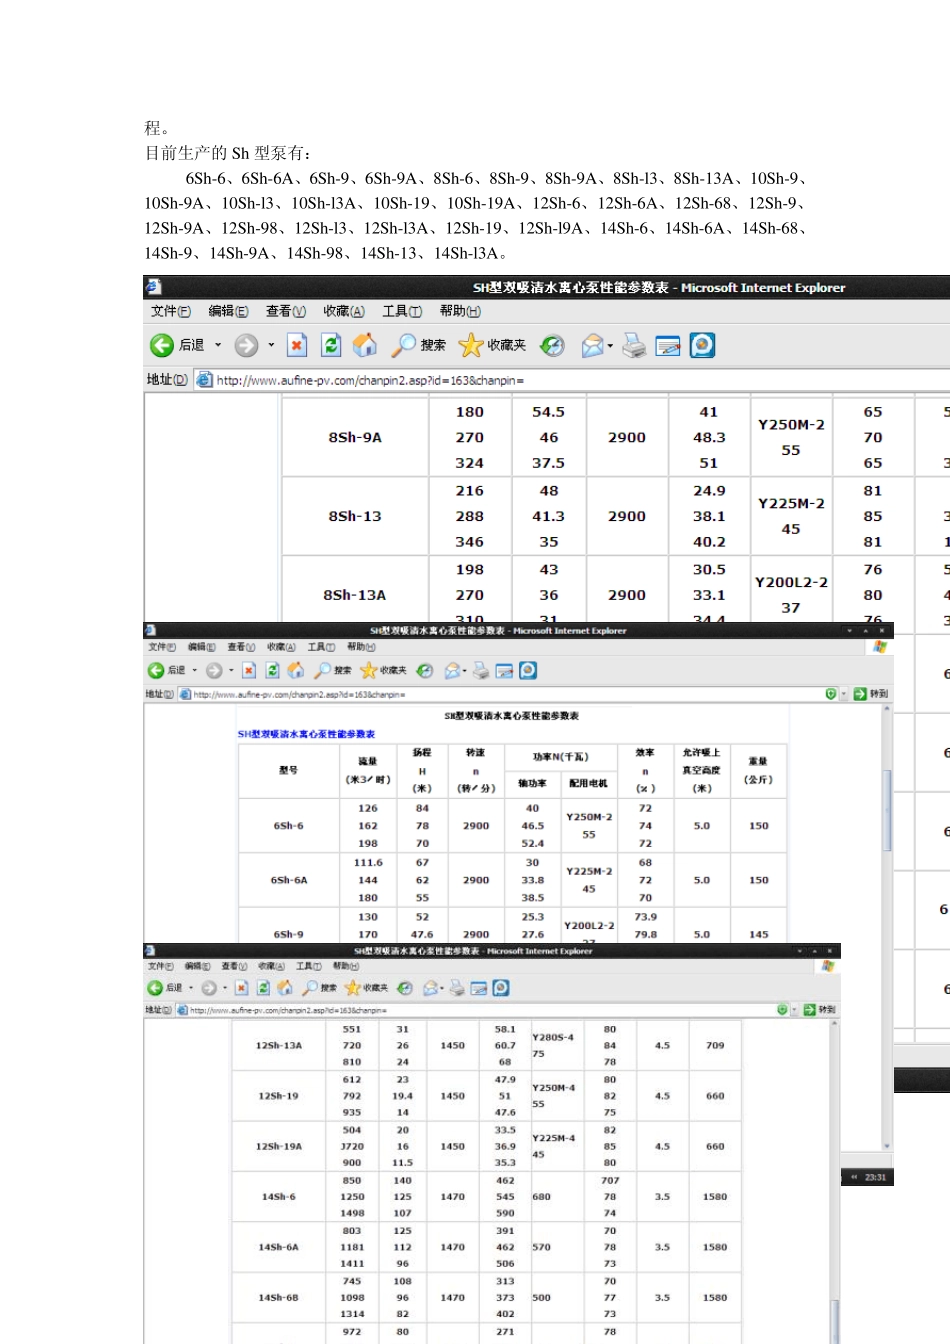This screenshot has width=950, height=1344.
Task: Go Home using largest window's house icon
Action: [x=365, y=345]
